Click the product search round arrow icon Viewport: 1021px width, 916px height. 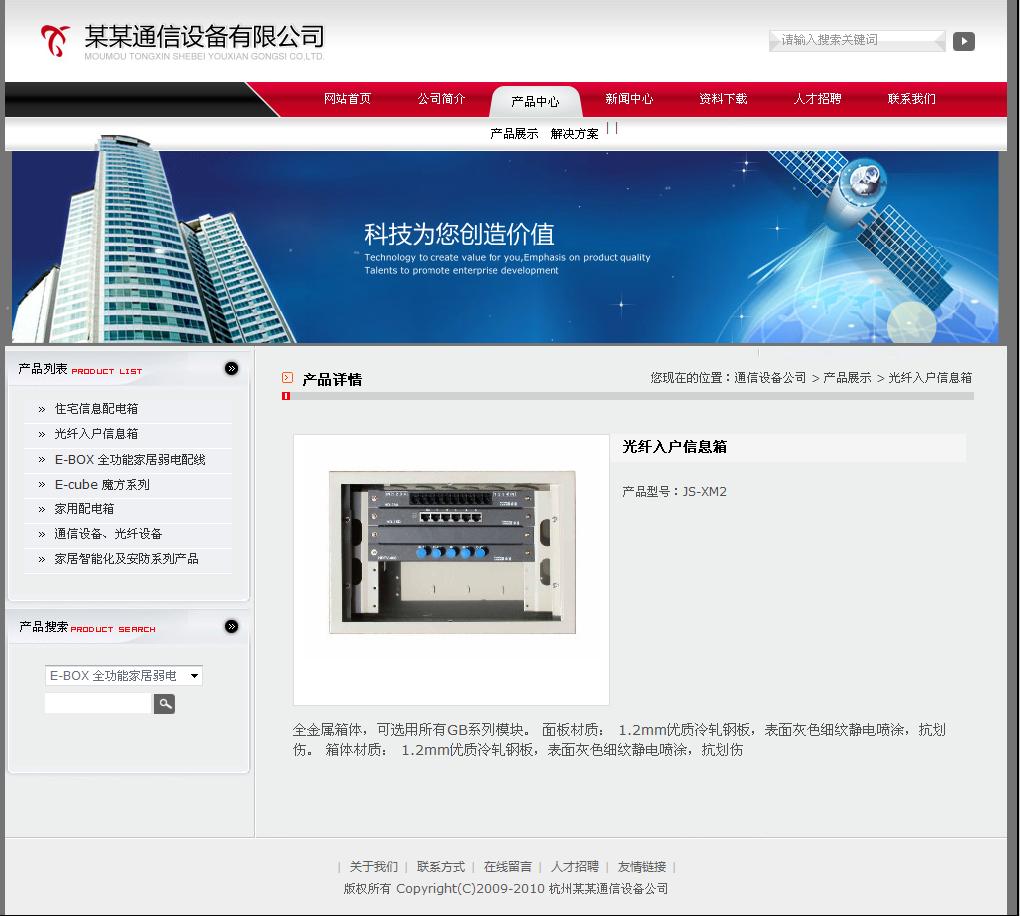coord(232,627)
